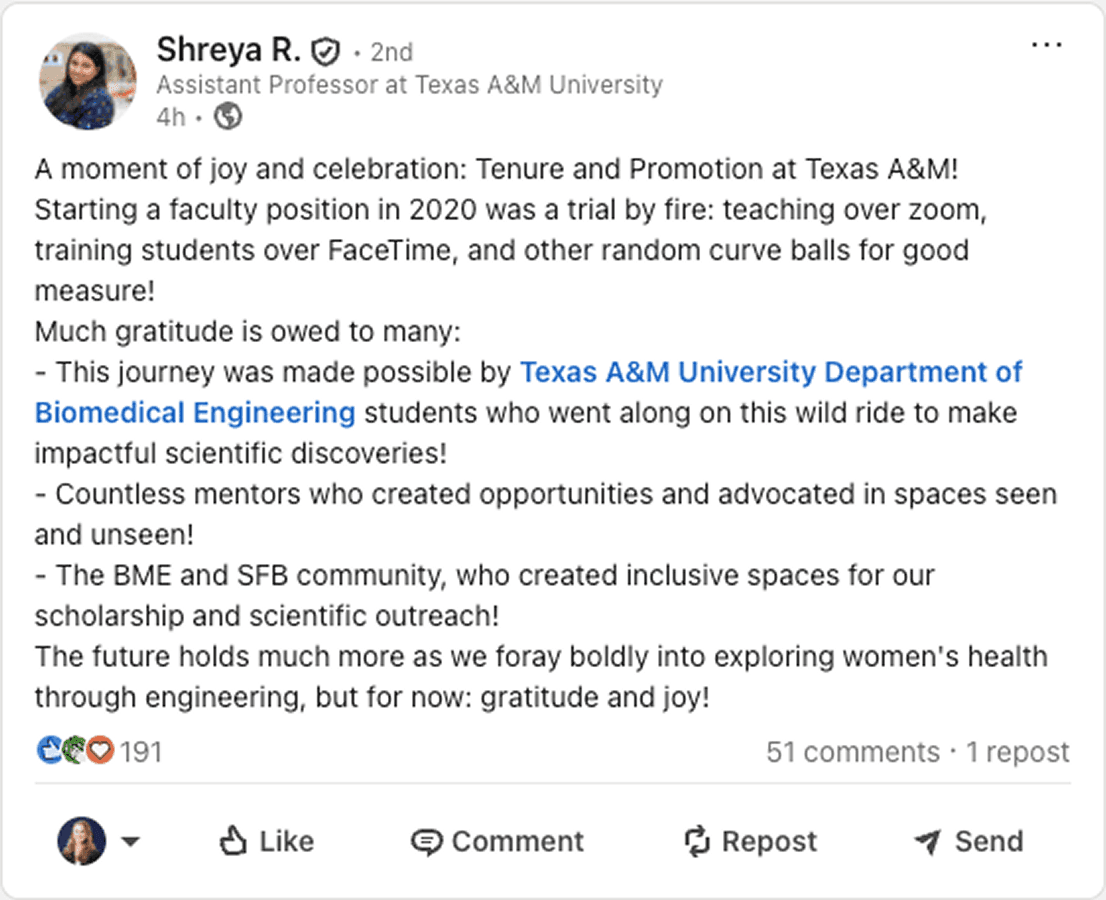The height and width of the screenshot is (900, 1106).
Task: Expand the react-as profile dropdown arrow
Action: [130, 841]
